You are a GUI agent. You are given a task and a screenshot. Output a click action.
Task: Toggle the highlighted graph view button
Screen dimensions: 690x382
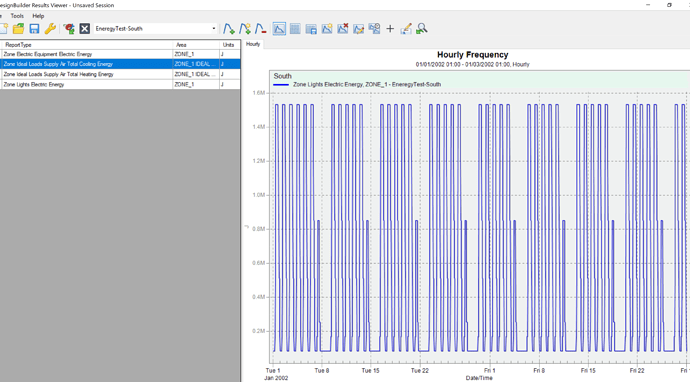click(x=279, y=29)
